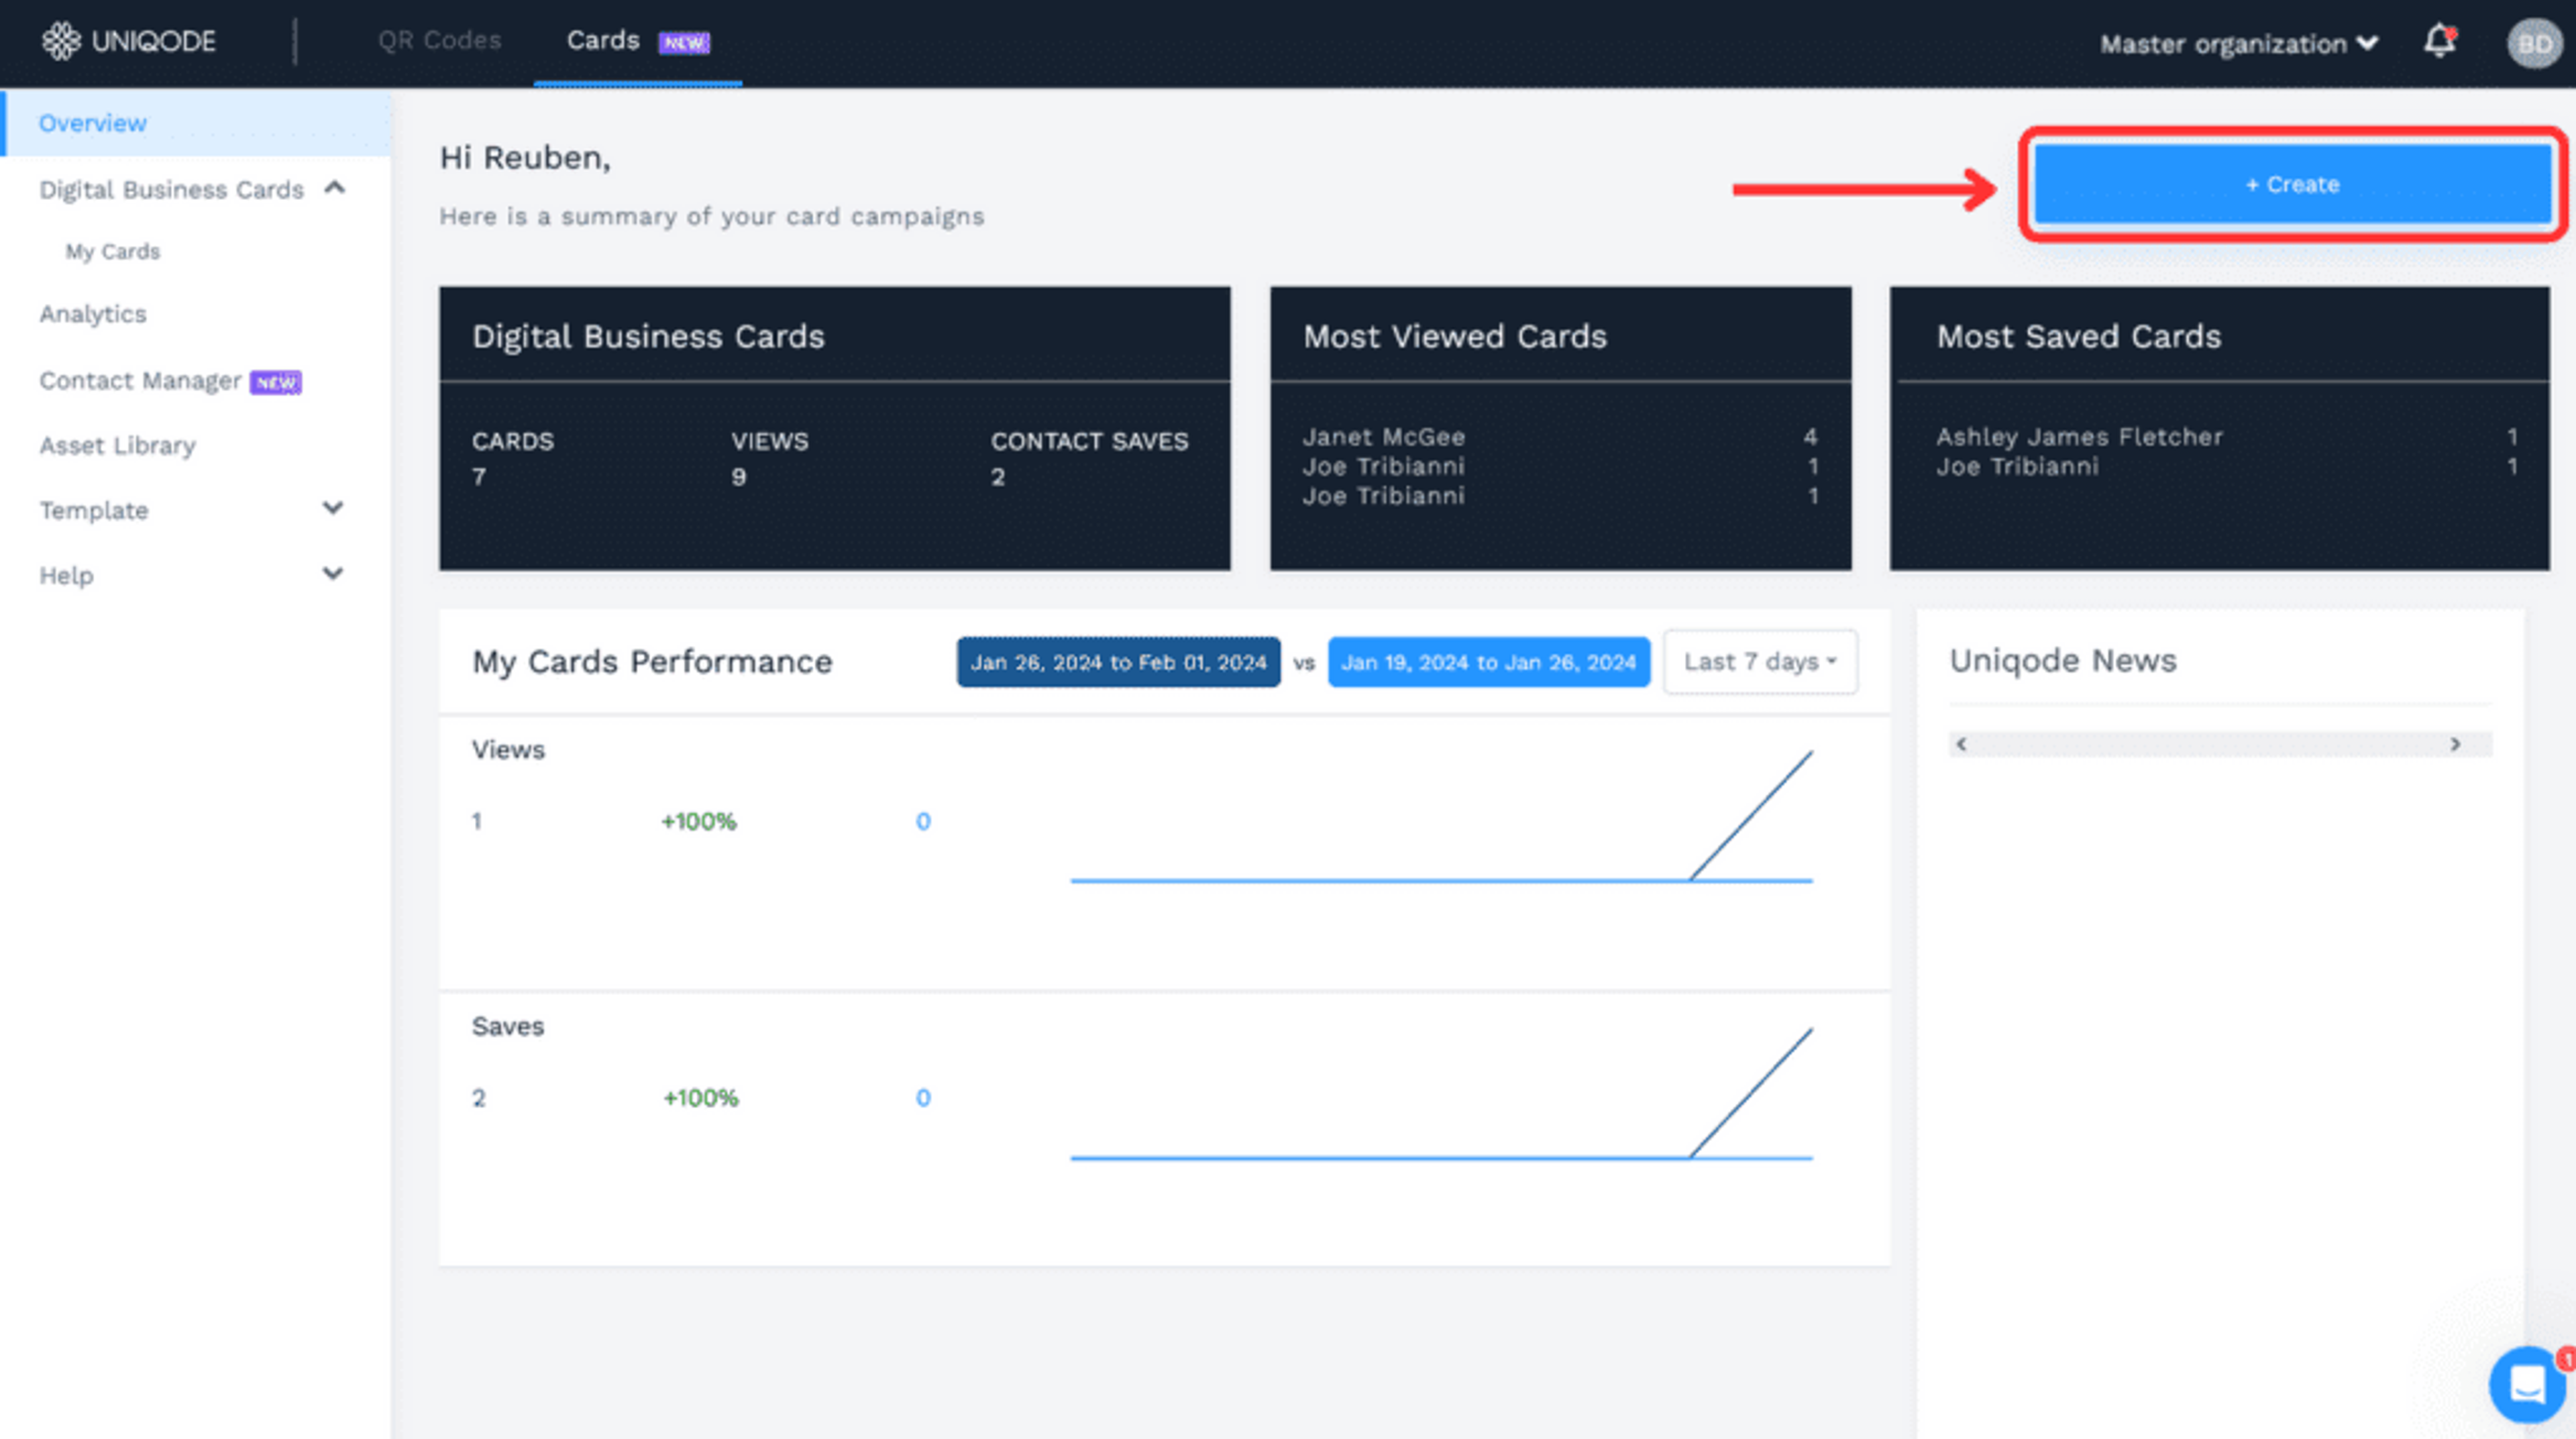Click the Uniqode logo icon
Screen dimensions: 2576x1439
click(61, 41)
